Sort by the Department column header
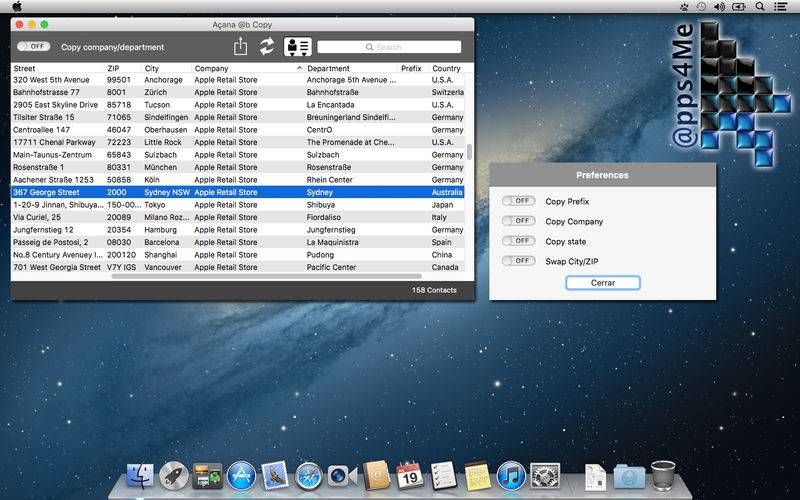Viewport: 800px width, 500px height. pyautogui.click(x=328, y=68)
